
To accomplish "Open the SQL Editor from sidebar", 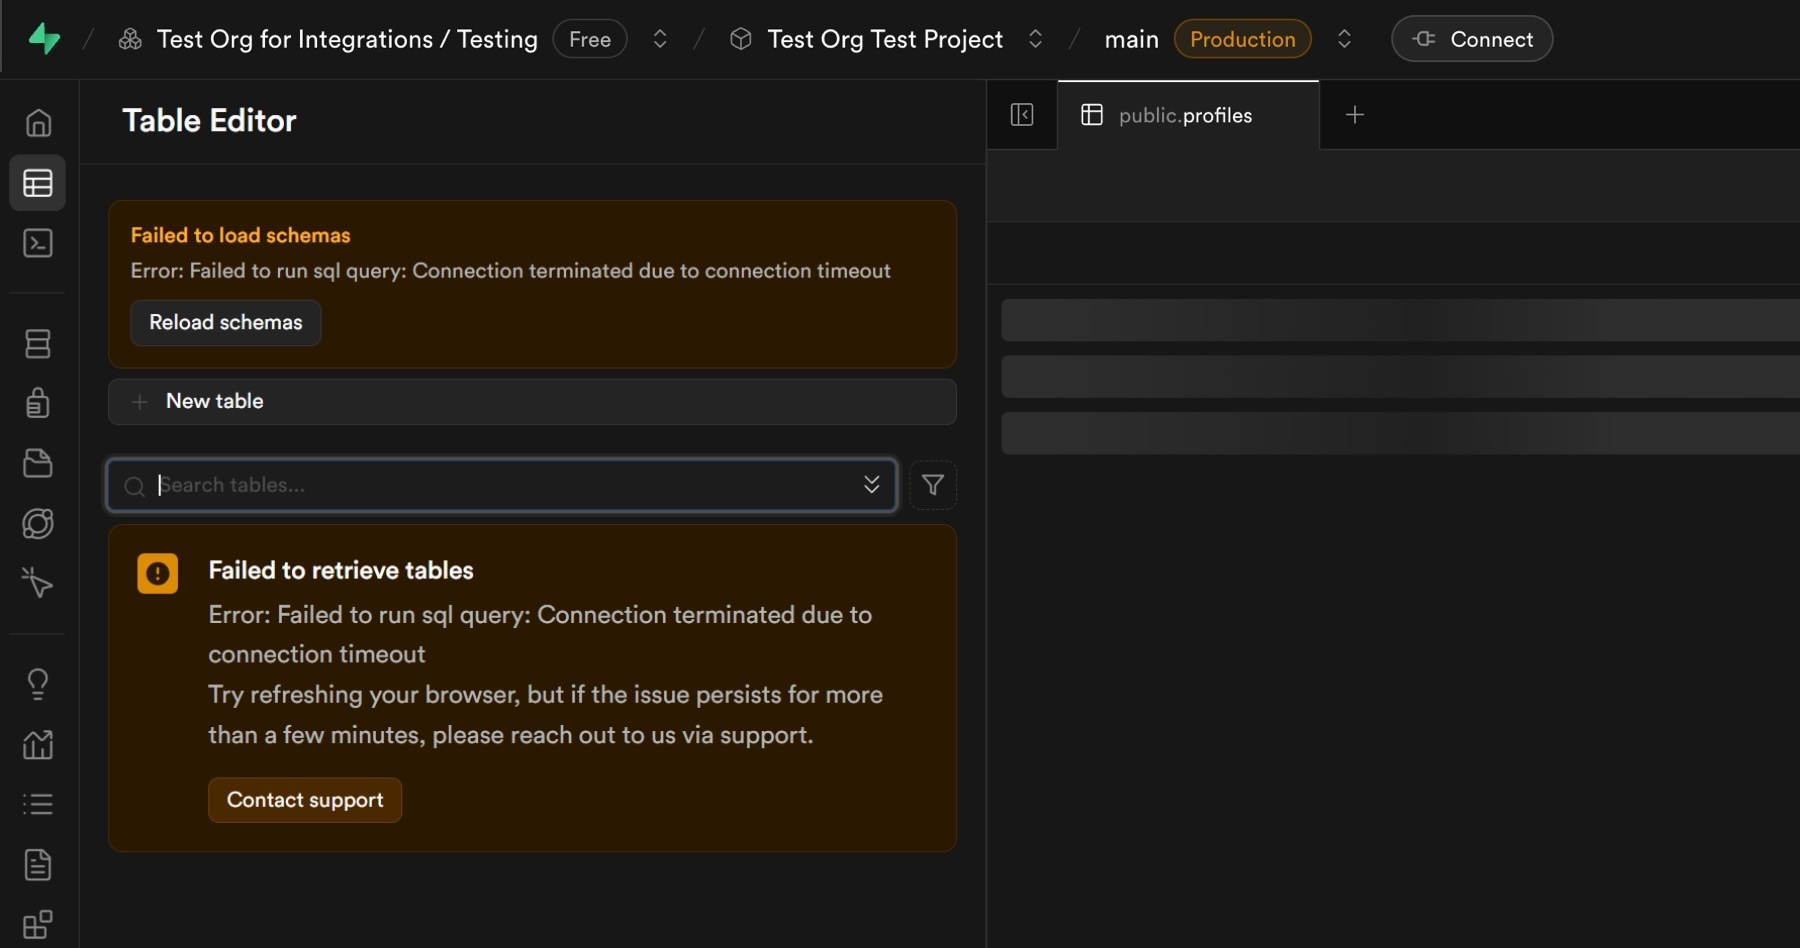I will pyautogui.click(x=38, y=243).
